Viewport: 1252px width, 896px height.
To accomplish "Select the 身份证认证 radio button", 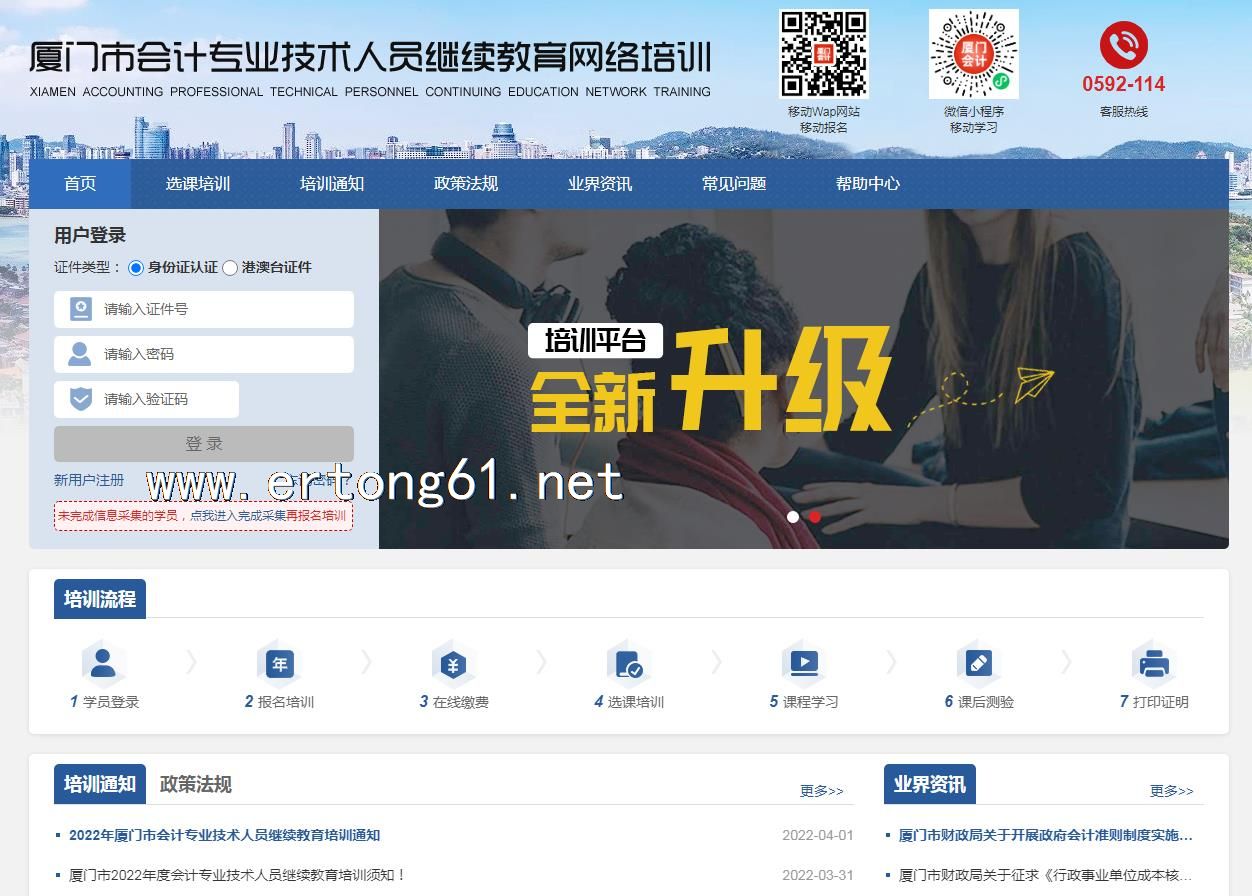I will click(x=136, y=268).
